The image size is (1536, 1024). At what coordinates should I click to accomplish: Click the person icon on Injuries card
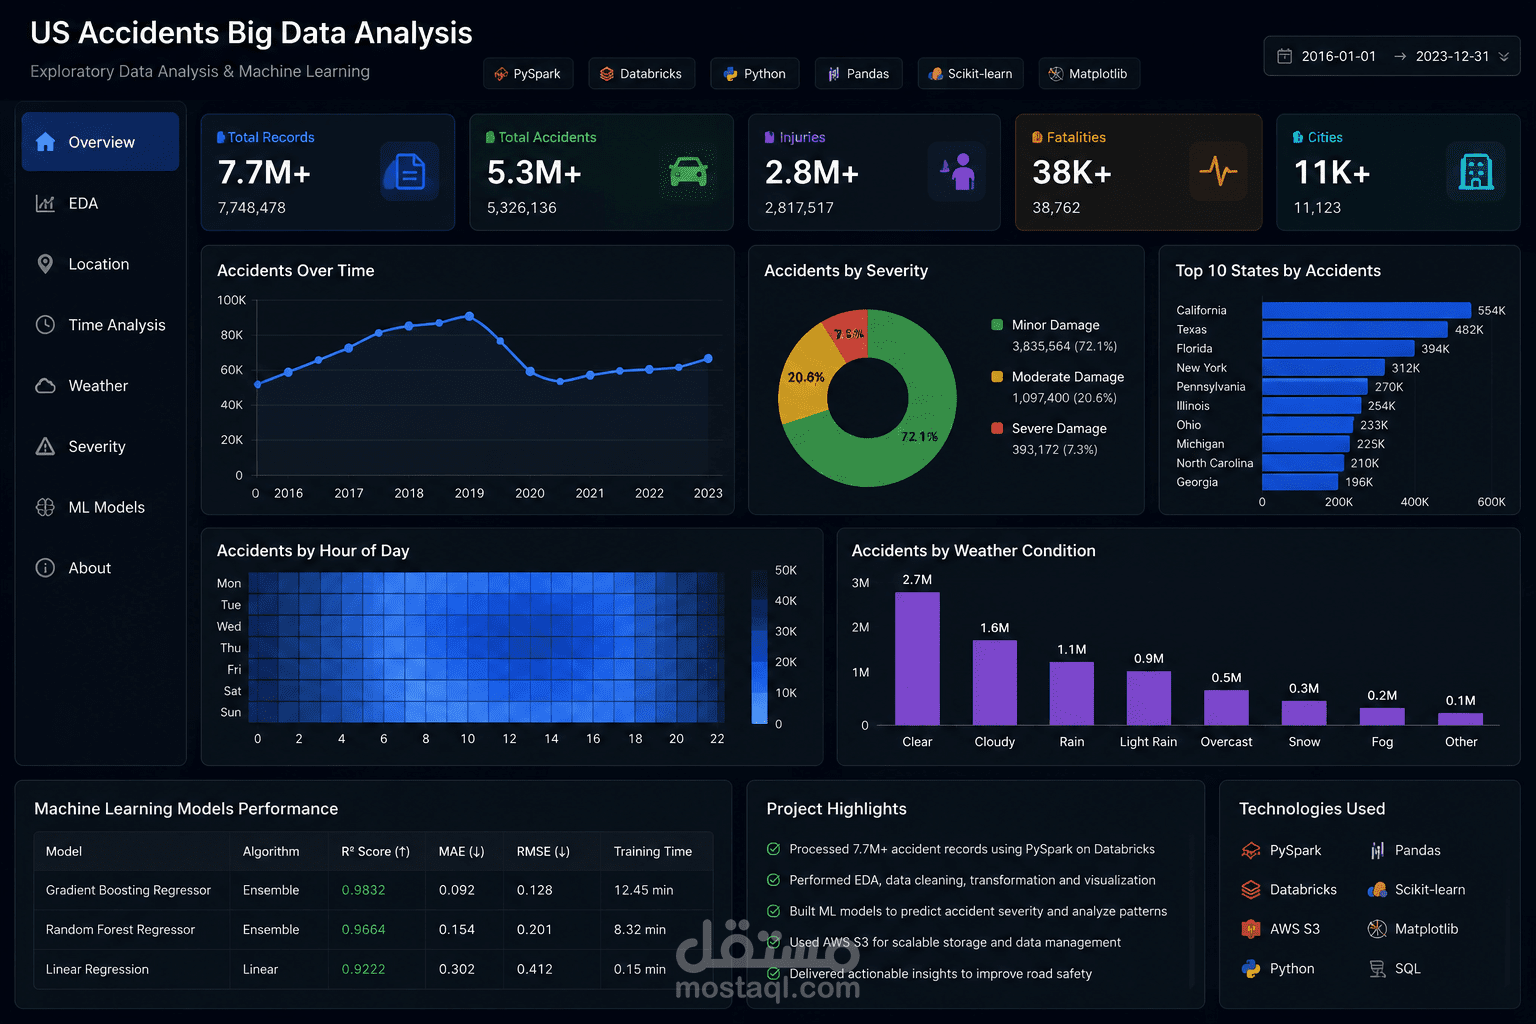tap(958, 172)
